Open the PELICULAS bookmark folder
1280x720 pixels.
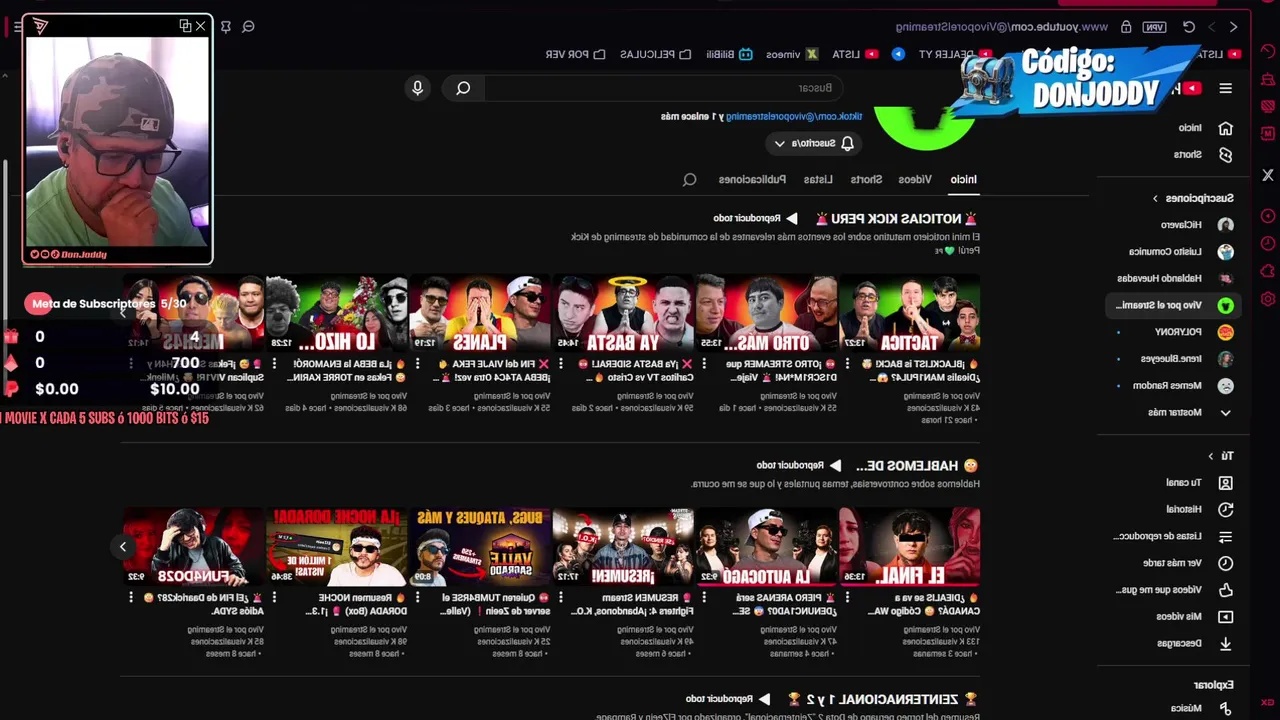(x=655, y=54)
